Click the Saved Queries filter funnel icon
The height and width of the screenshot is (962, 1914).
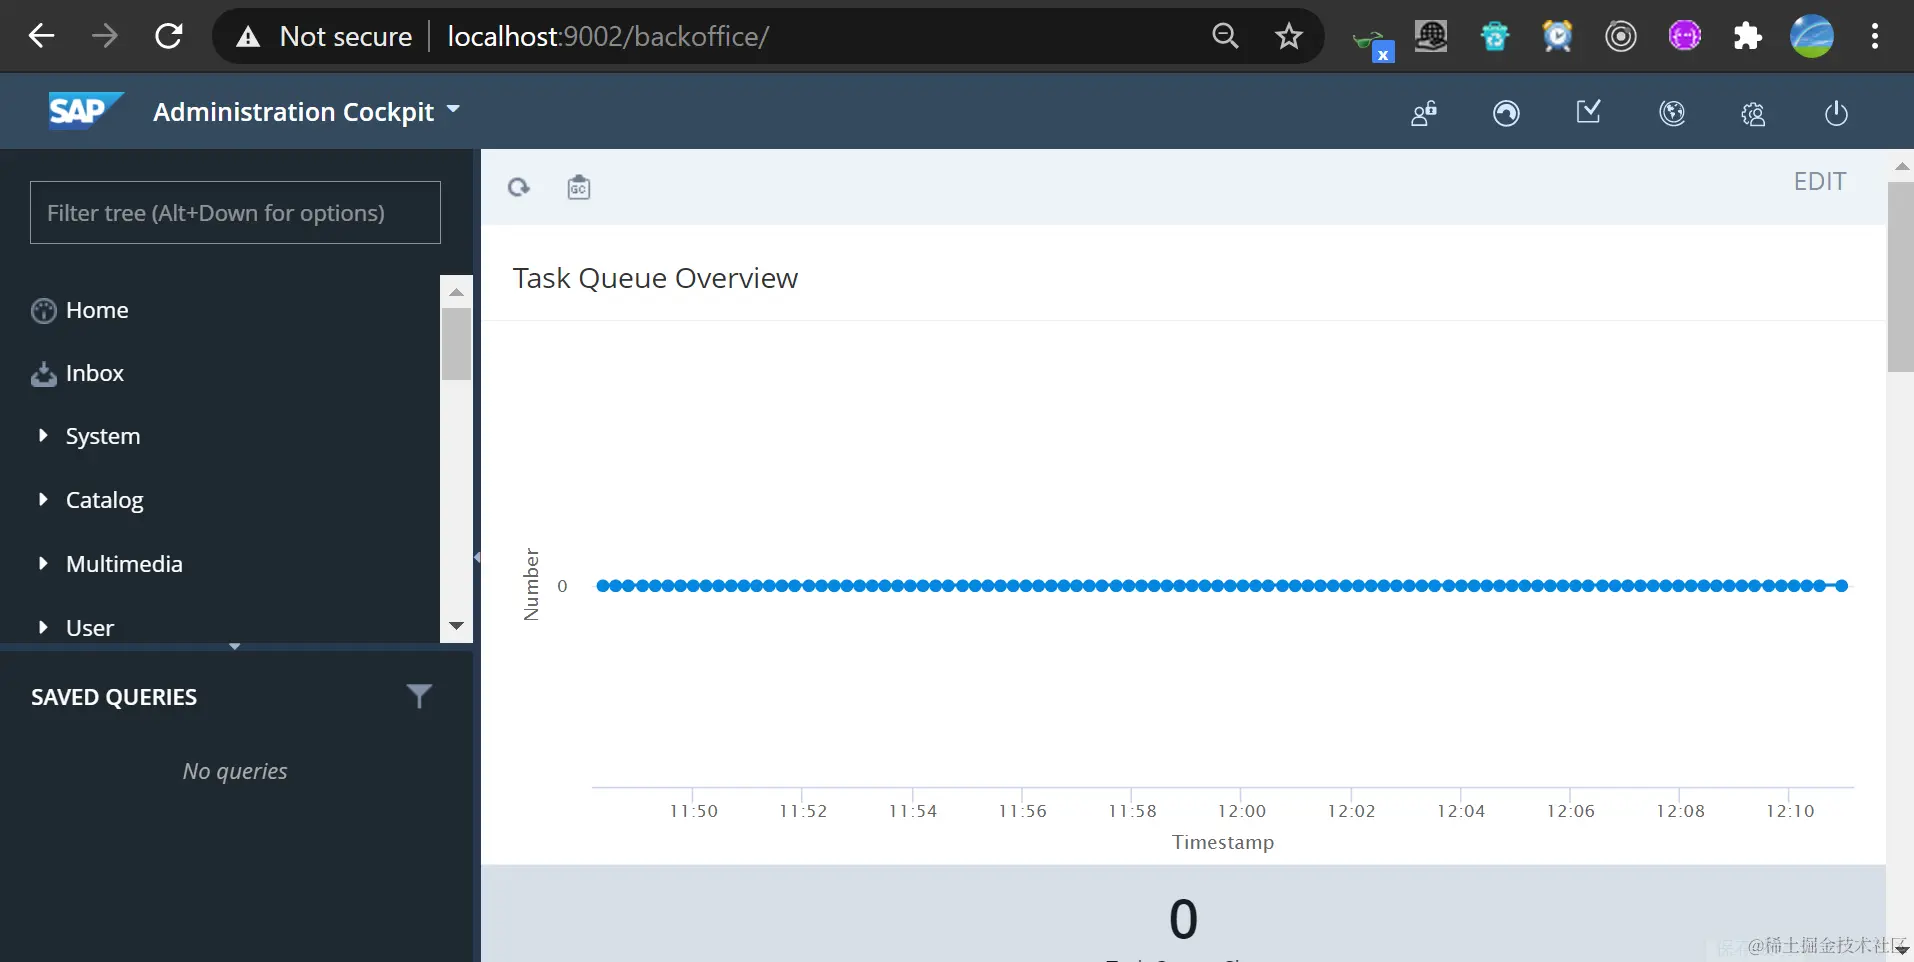coord(419,696)
